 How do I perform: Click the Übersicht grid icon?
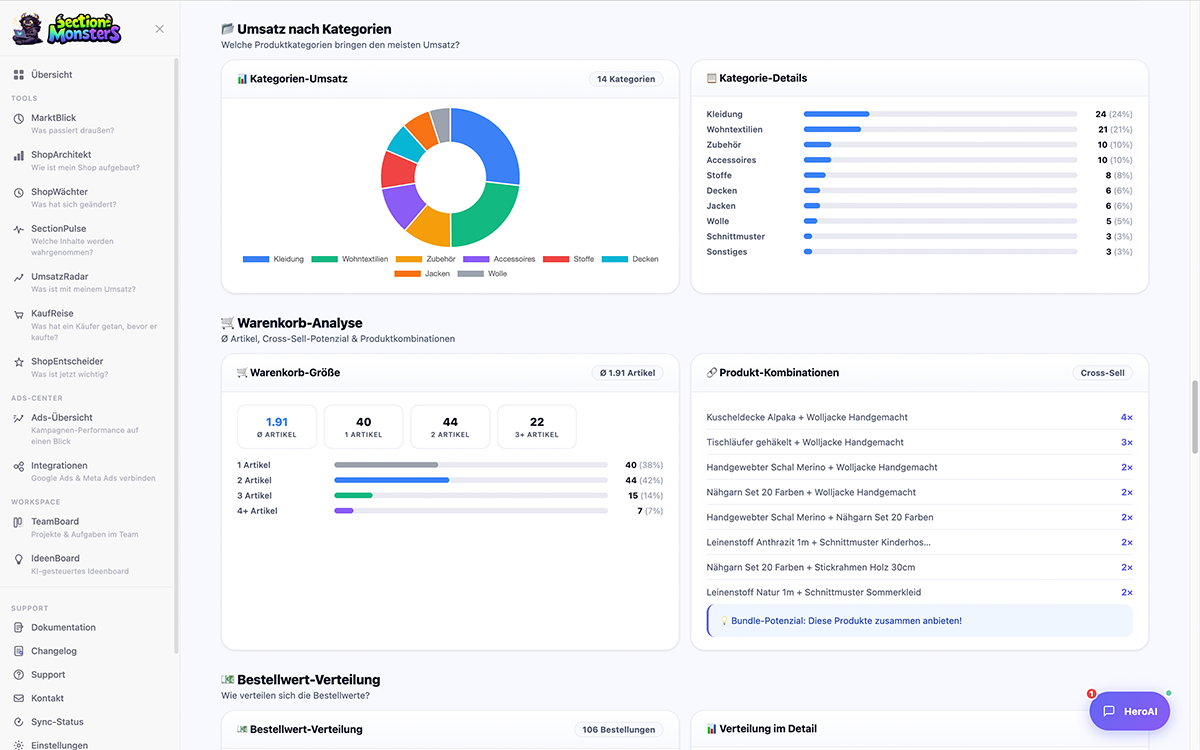point(19,75)
